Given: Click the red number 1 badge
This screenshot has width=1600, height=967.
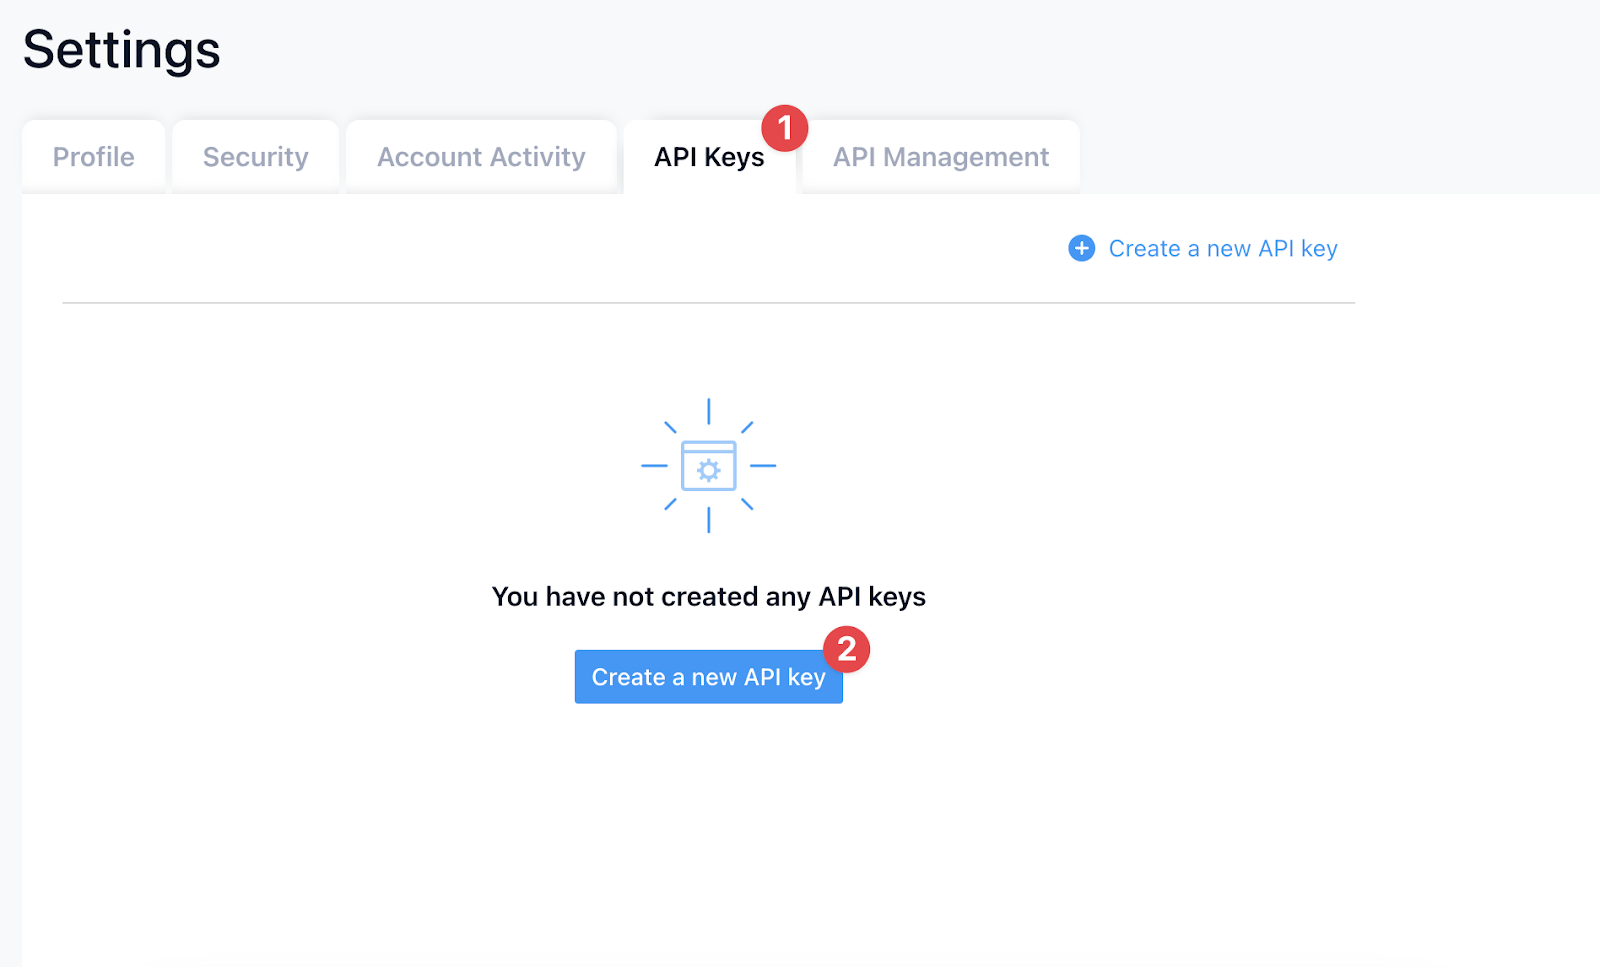Looking at the screenshot, I should [x=784, y=128].
